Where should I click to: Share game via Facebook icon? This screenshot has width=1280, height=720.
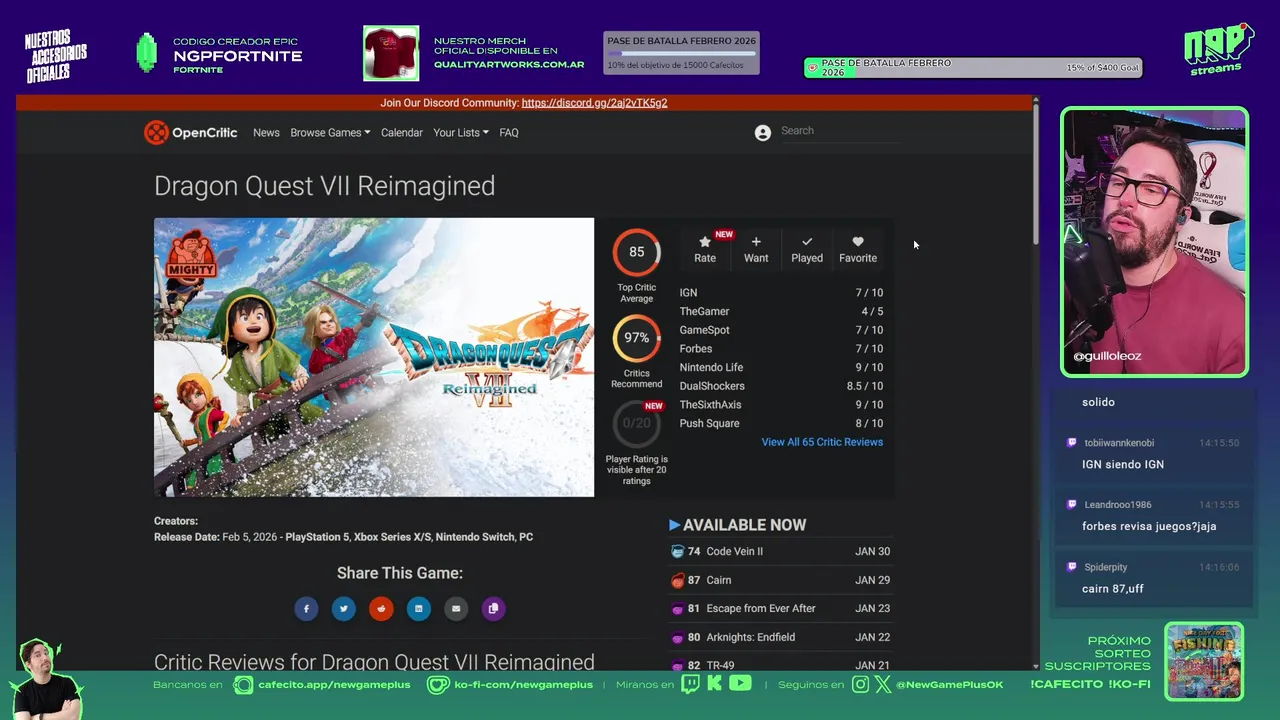tap(306, 608)
